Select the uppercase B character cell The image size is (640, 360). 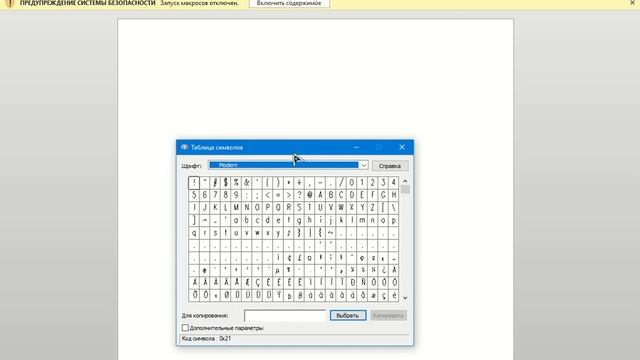coord(331,195)
